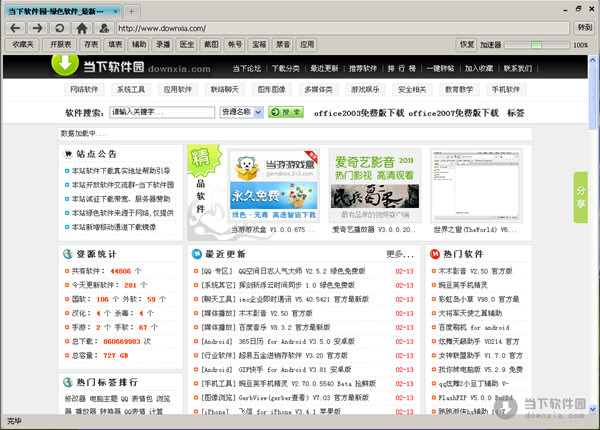600x430 pixels.
Task: Click the 最近更新 section icon
Action: point(197,254)
